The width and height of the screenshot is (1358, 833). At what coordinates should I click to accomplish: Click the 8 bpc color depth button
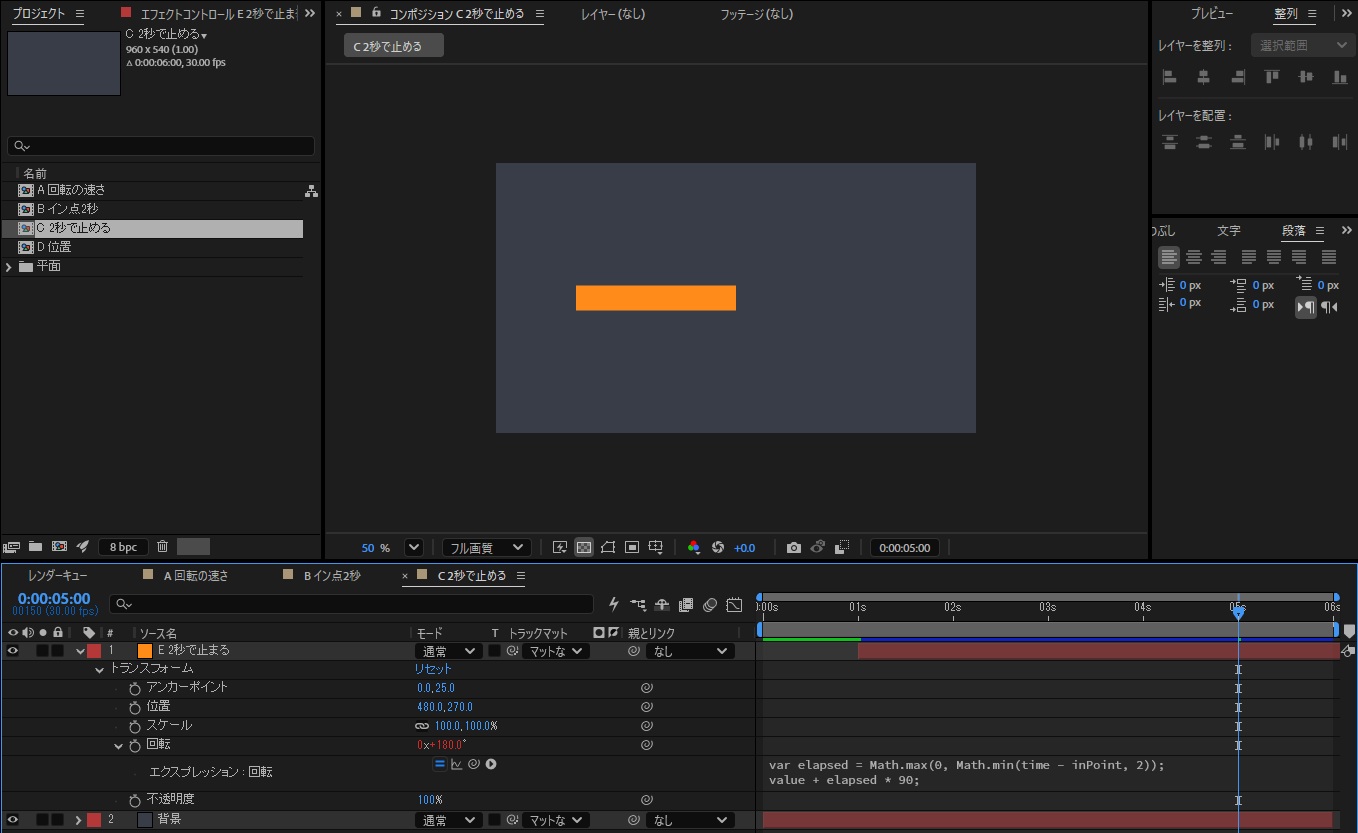pos(124,547)
